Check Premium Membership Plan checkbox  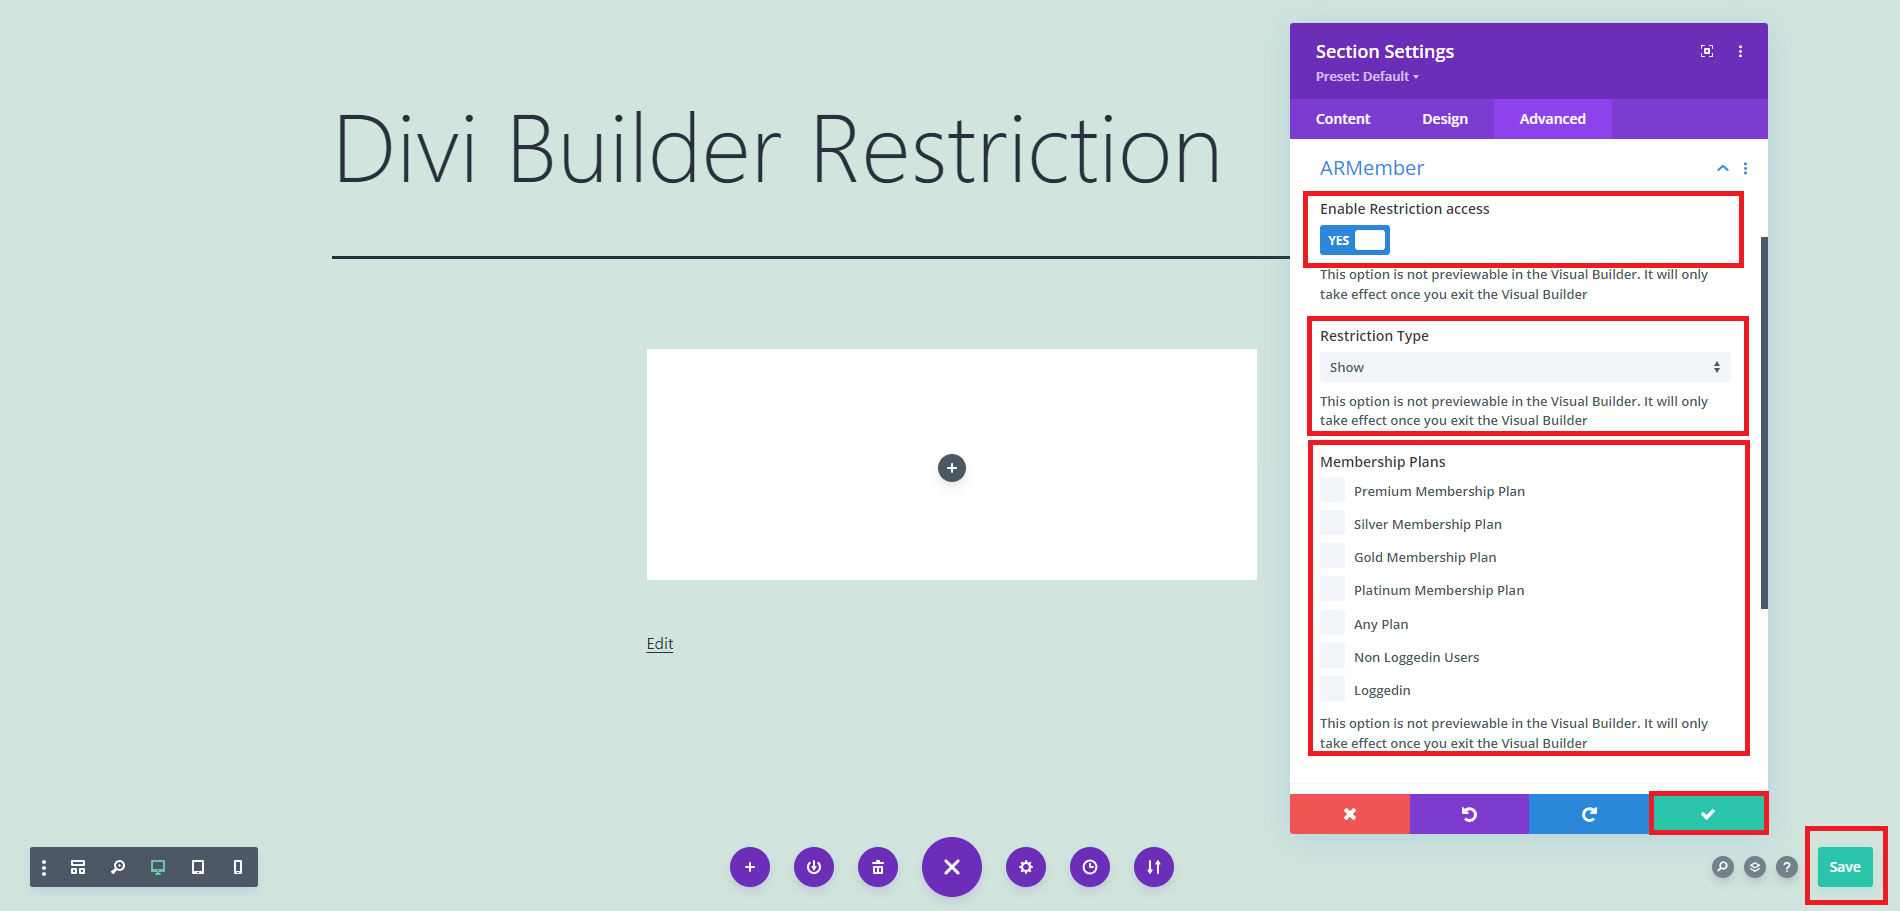pos(1332,490)
